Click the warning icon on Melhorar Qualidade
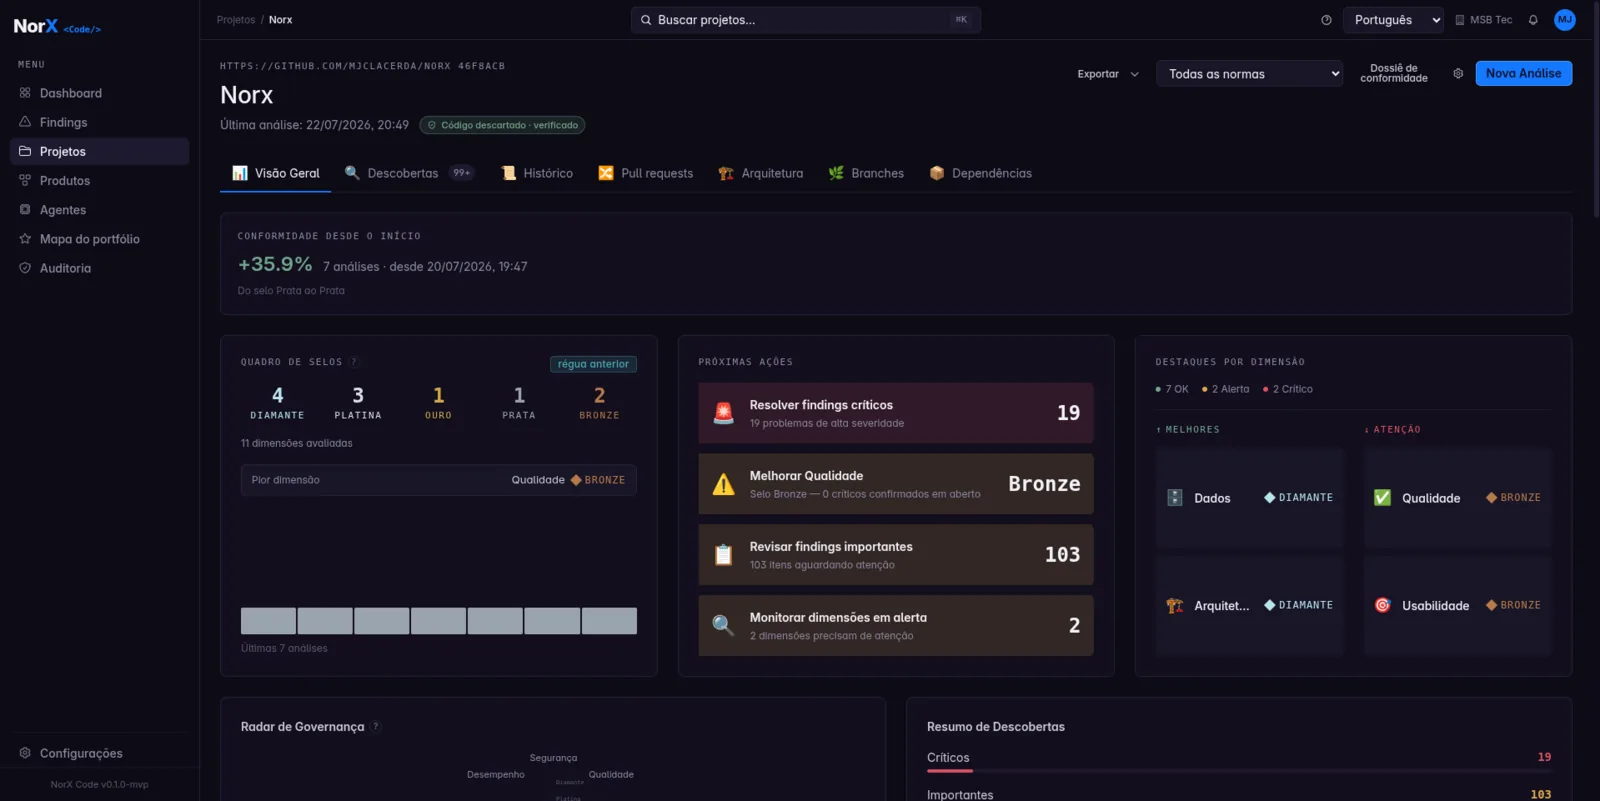The width and height of the screenshot is (1600, 801). tap(723, 484)
